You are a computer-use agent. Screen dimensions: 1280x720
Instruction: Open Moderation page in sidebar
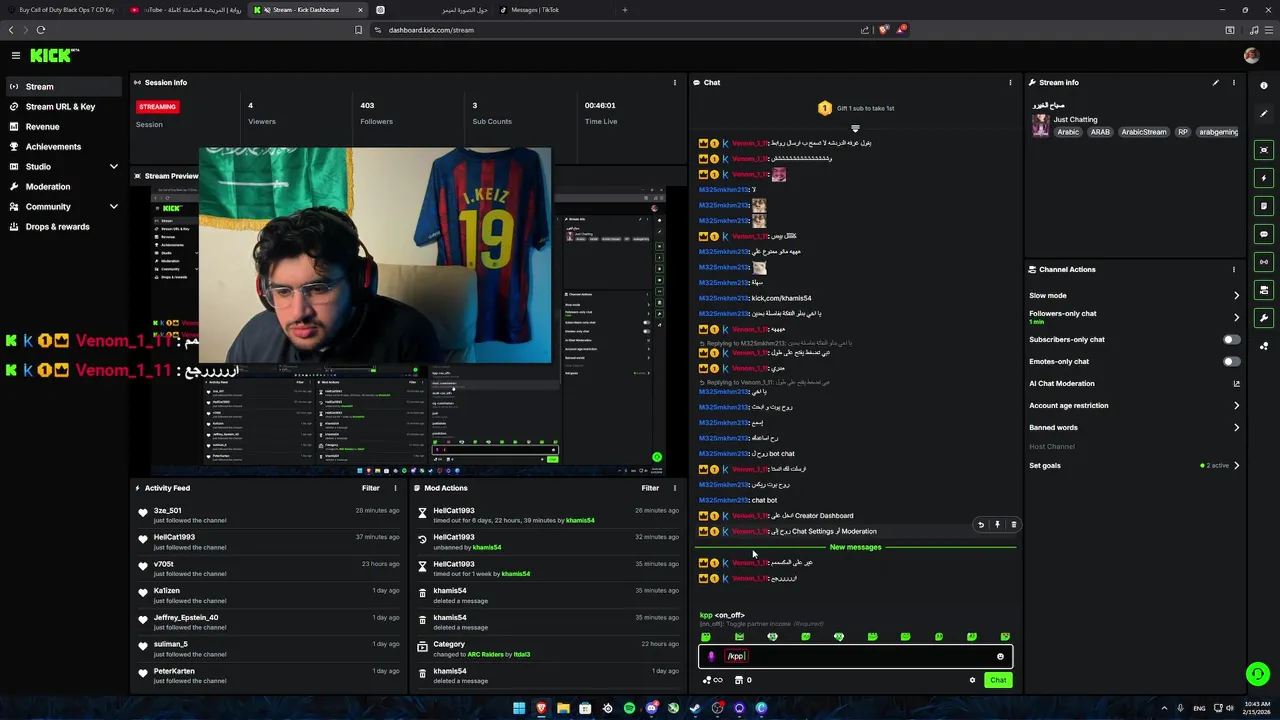65,187
